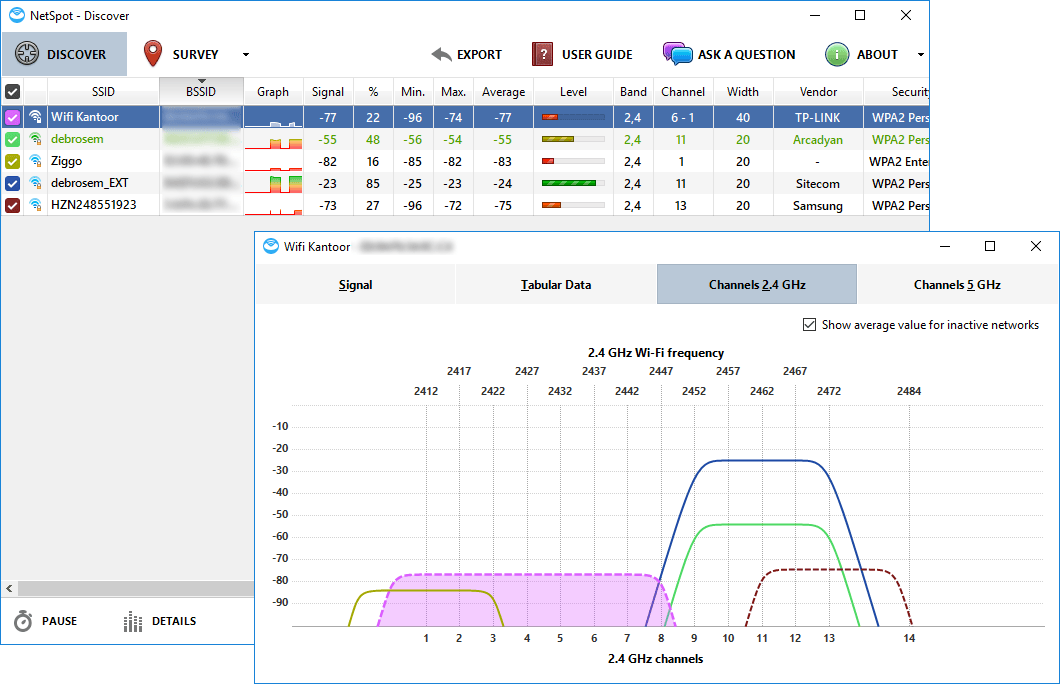Click the About info icon
Screen dimensions: 1060x684
[837, 54]
